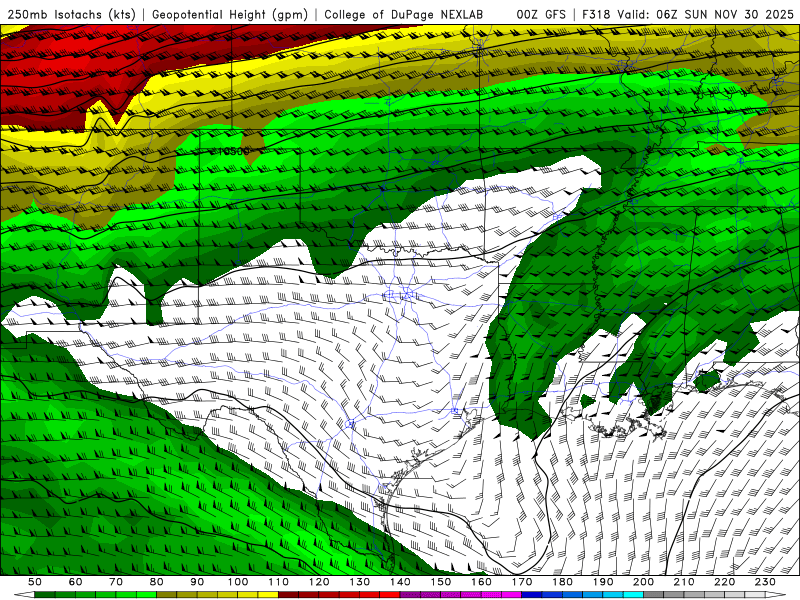Click the legend value '220'
The width and height of the screenshot is (800, 600).
tap(725, 582)
